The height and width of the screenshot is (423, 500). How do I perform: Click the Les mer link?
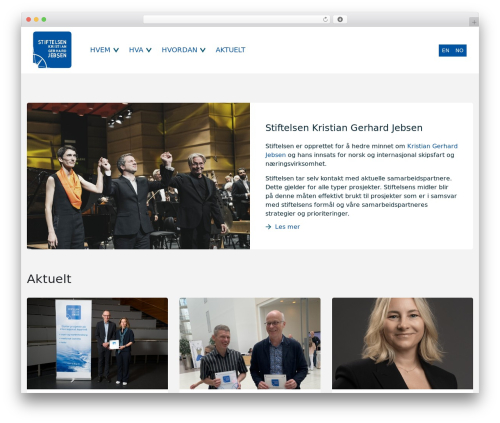[x=287, y=227]
